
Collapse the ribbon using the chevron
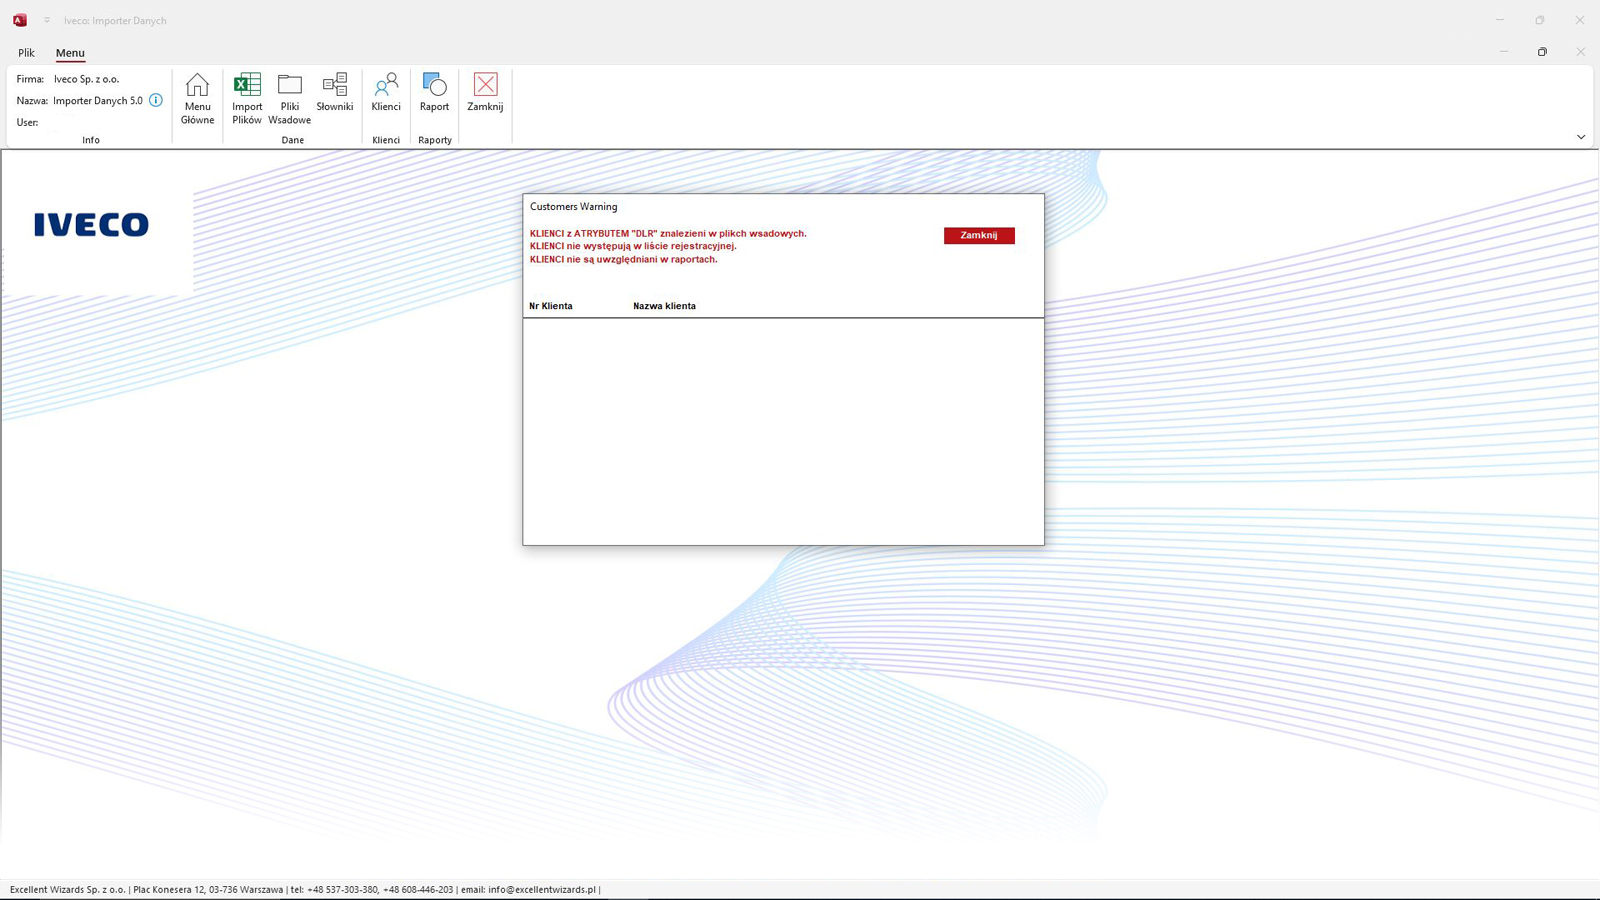pos(1581,137)
